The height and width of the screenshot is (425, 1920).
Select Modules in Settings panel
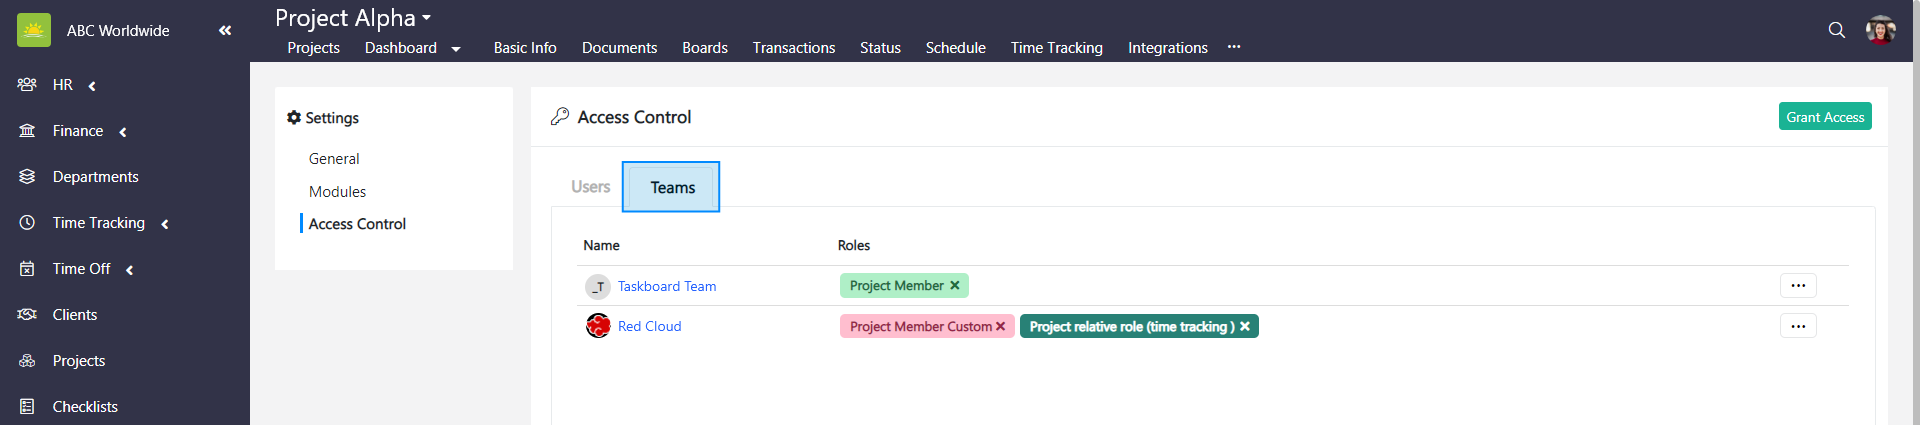pyautogui.click(x=337, y=191)
